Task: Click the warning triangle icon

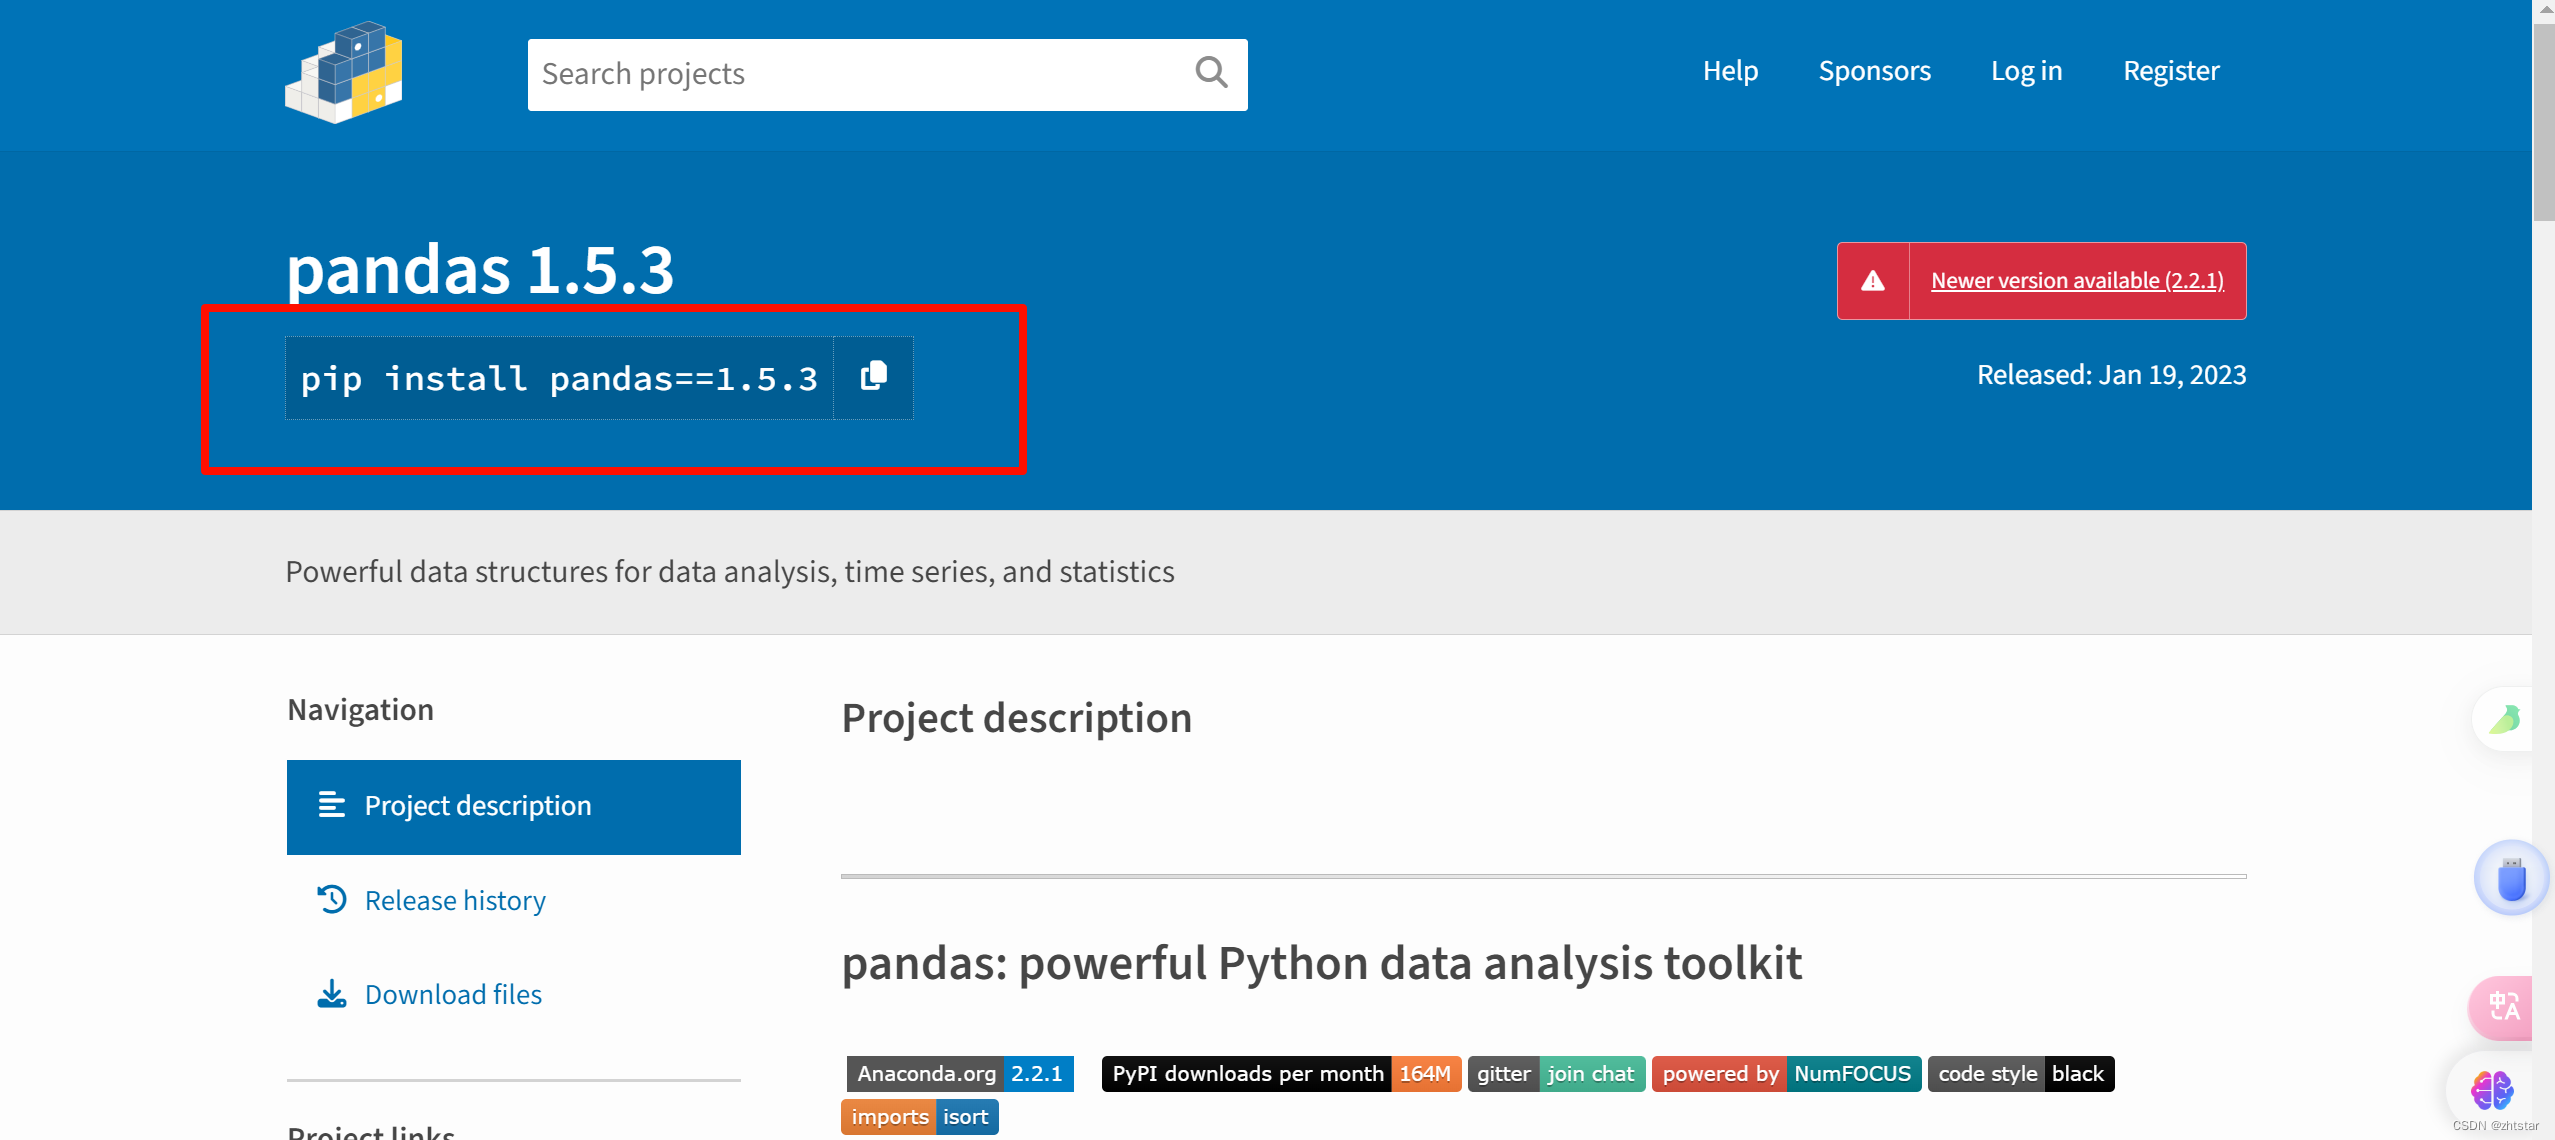Action: pyautogui.click(x=1873, y=281)
